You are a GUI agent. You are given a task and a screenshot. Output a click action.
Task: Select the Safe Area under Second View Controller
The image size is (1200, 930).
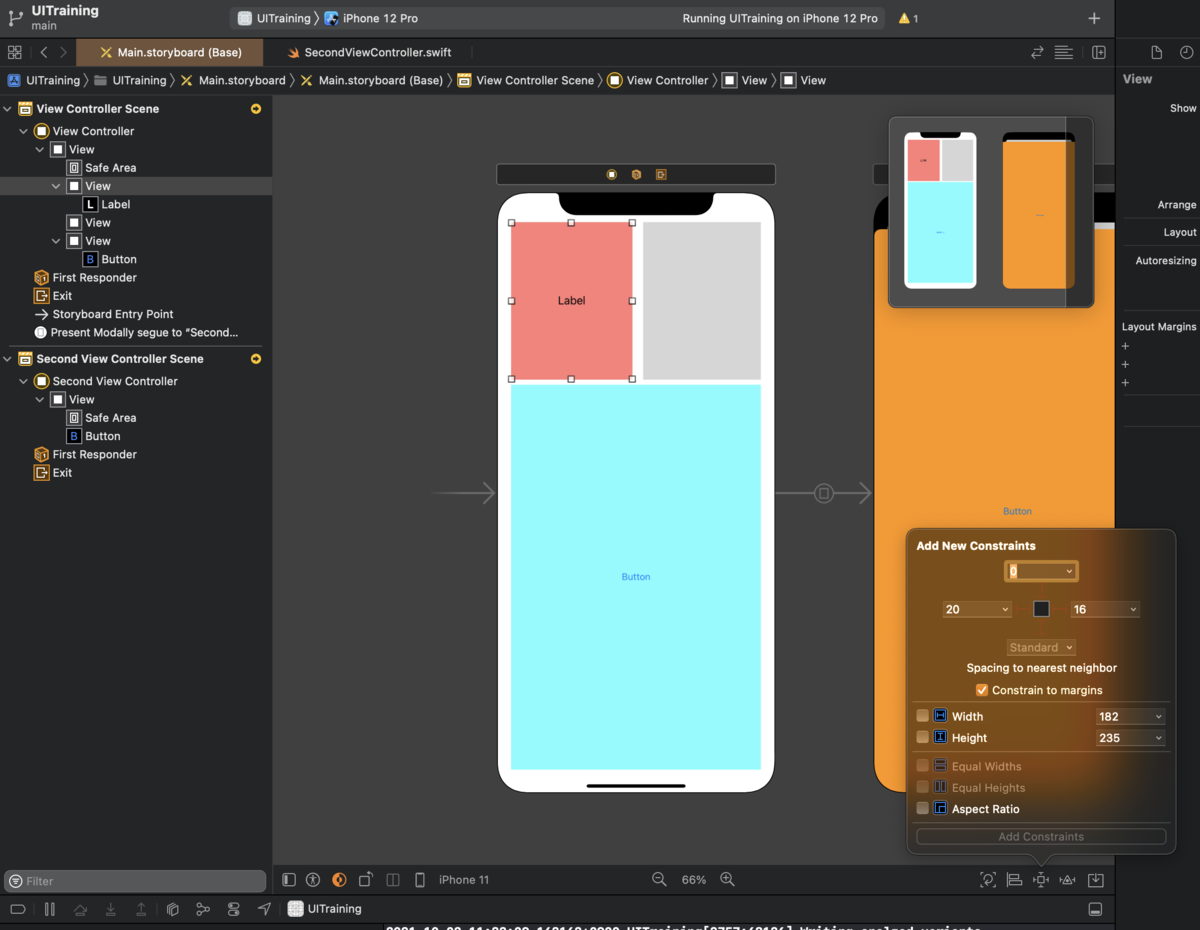point(101,418)
